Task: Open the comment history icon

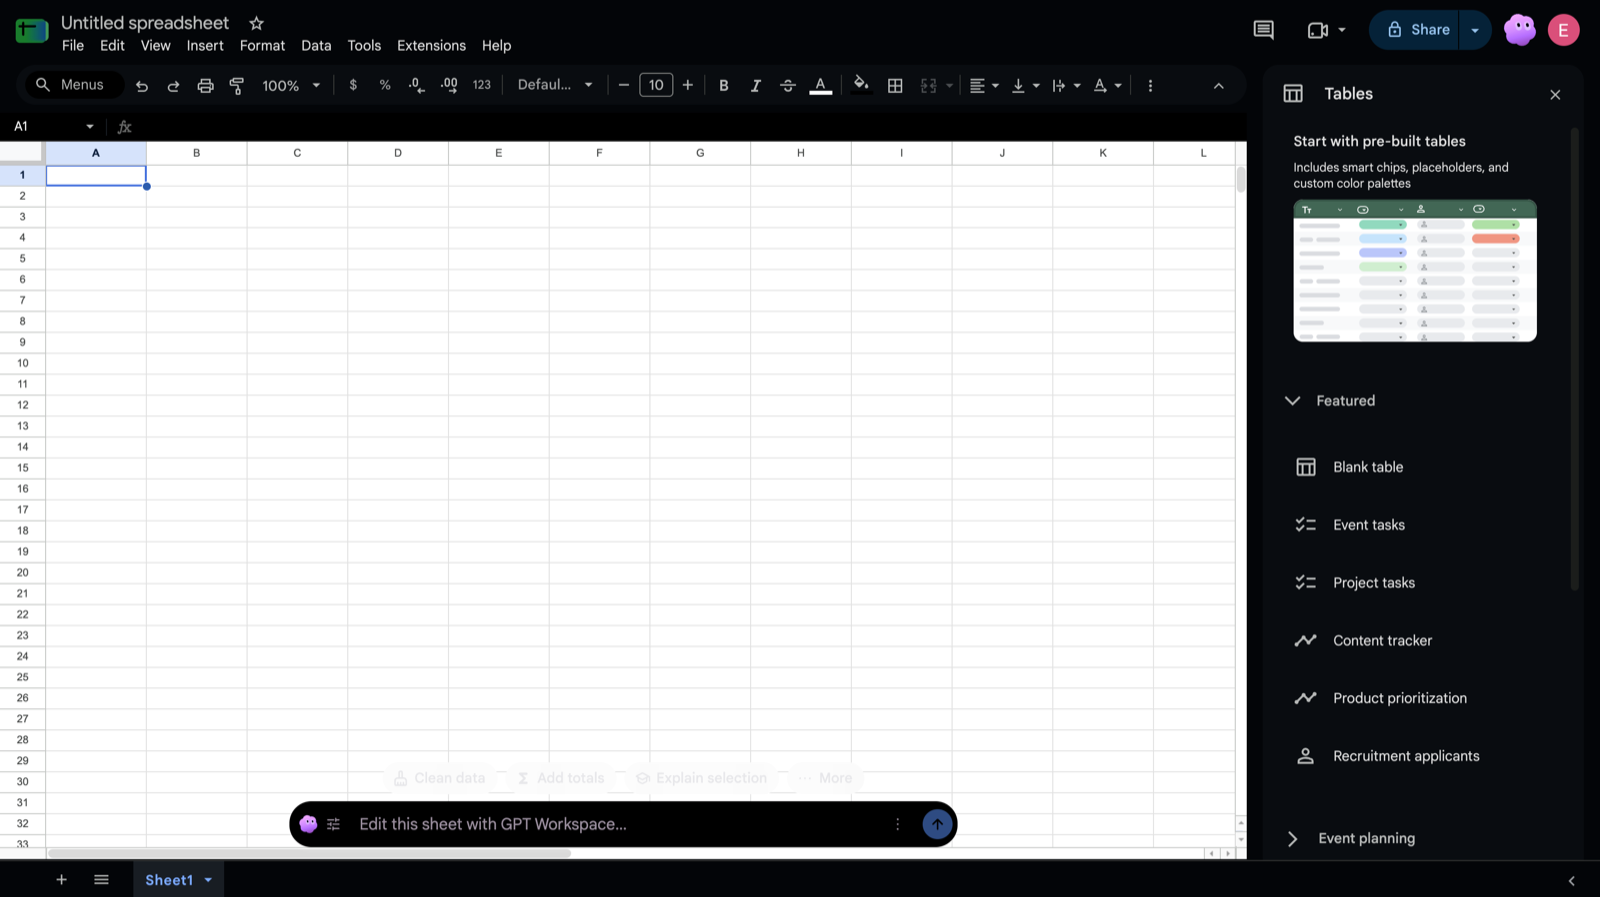Action: [1263, 30]
